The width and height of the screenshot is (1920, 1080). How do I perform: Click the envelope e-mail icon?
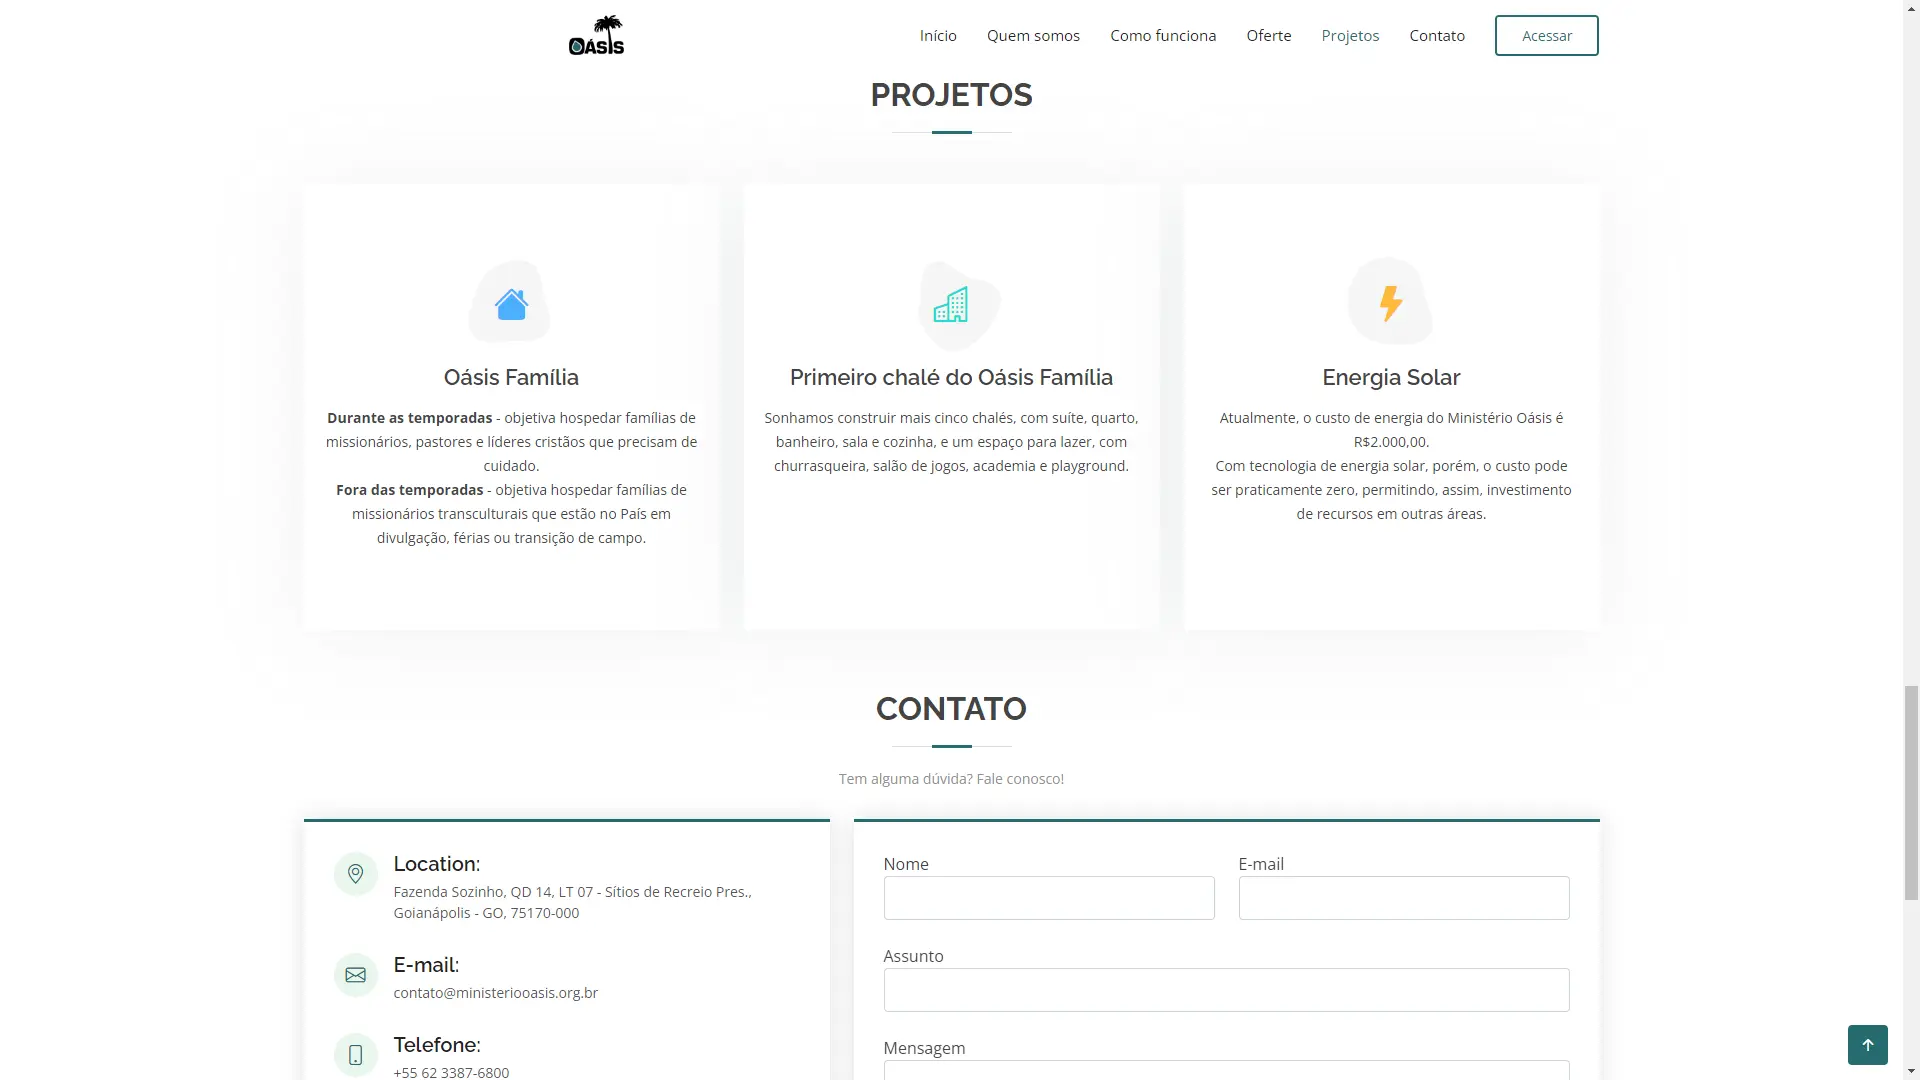click(x=355, y=975)
